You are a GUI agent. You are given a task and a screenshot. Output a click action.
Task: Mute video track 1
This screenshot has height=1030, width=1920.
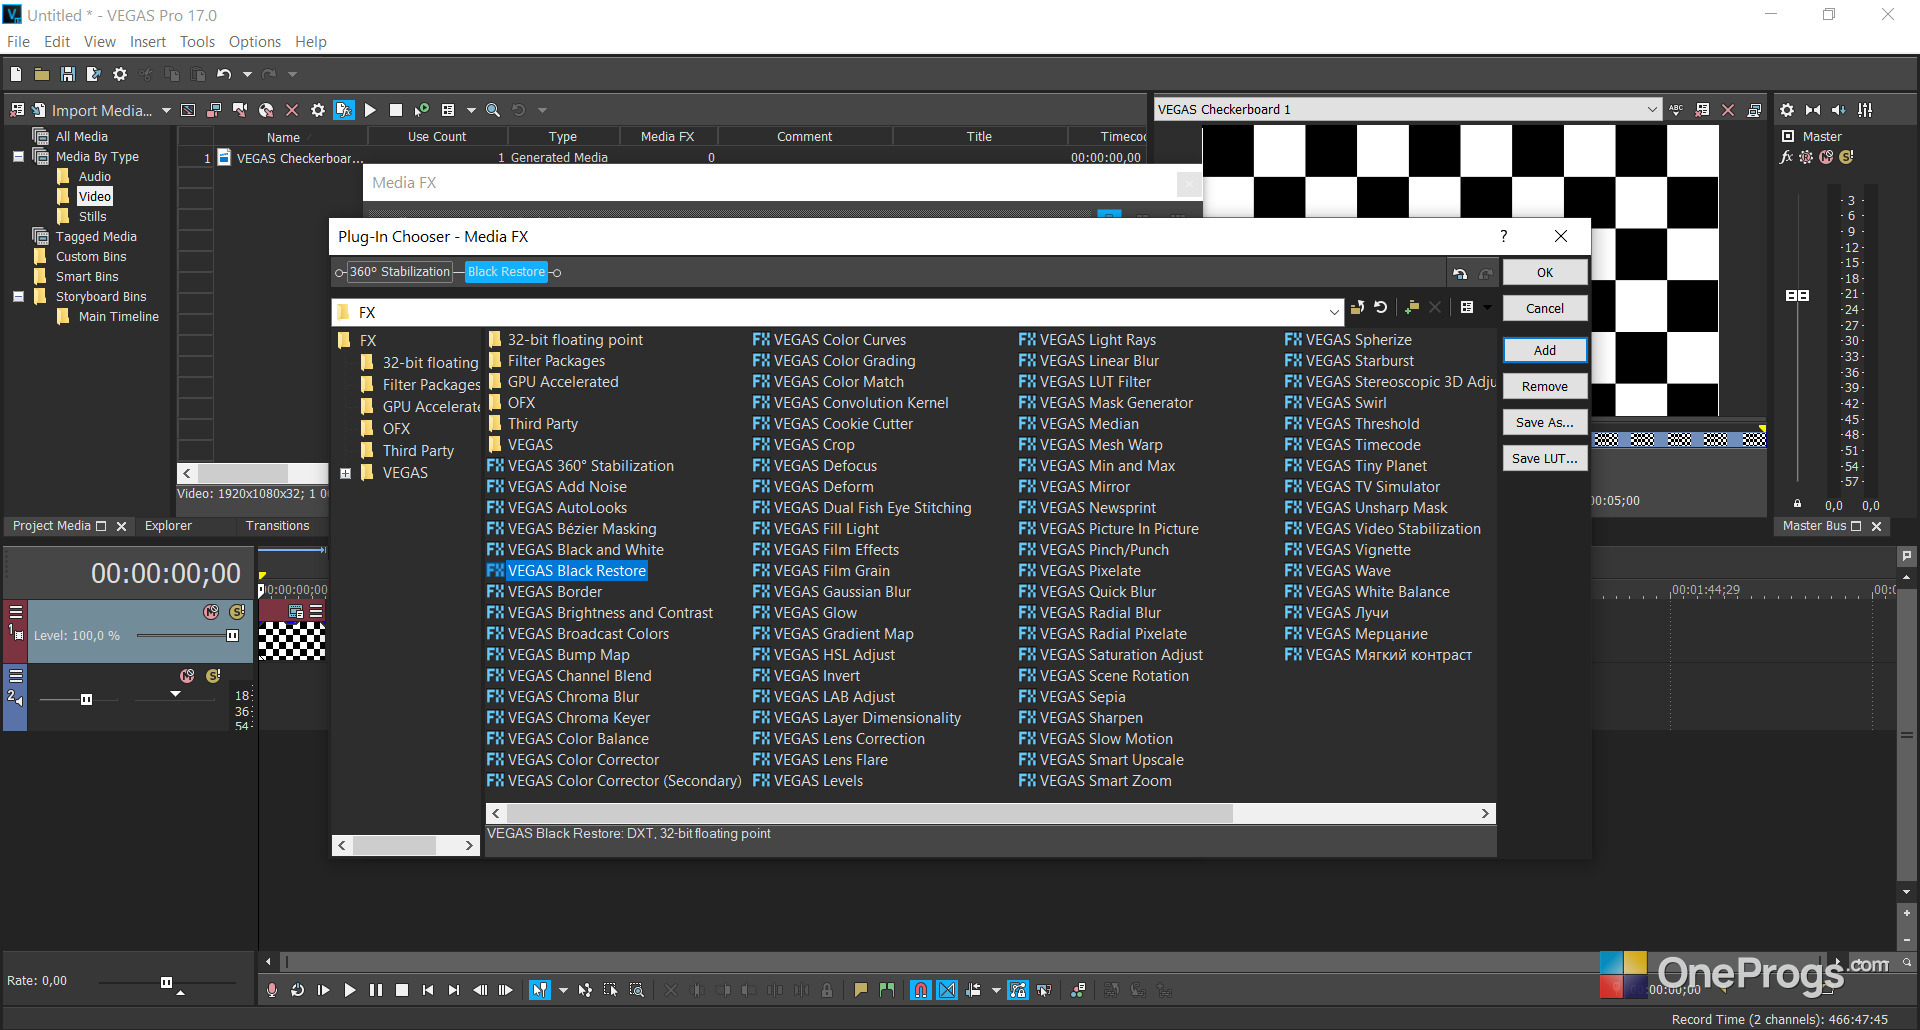tap(211, 612)
